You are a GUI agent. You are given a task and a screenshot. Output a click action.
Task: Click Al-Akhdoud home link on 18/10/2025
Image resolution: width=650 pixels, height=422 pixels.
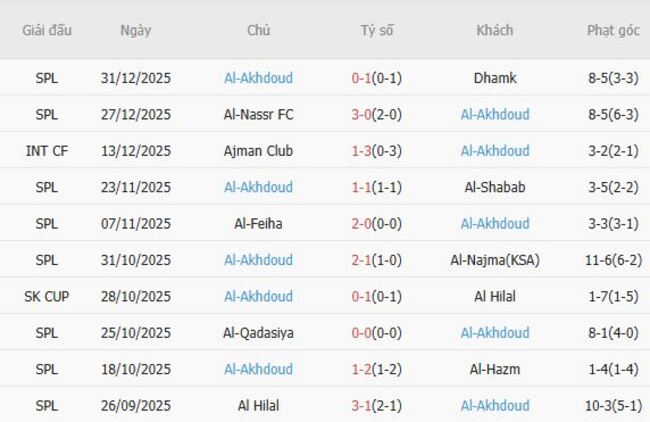pos(258,370)
